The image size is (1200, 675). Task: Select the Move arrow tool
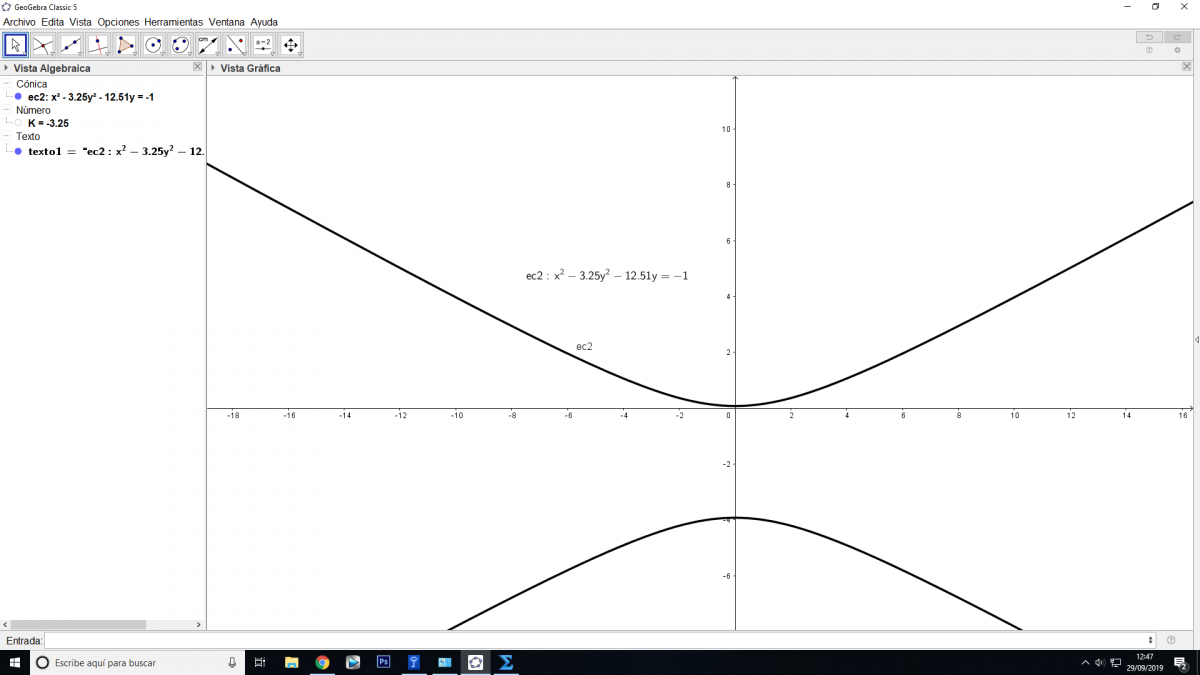coord(15,45)
